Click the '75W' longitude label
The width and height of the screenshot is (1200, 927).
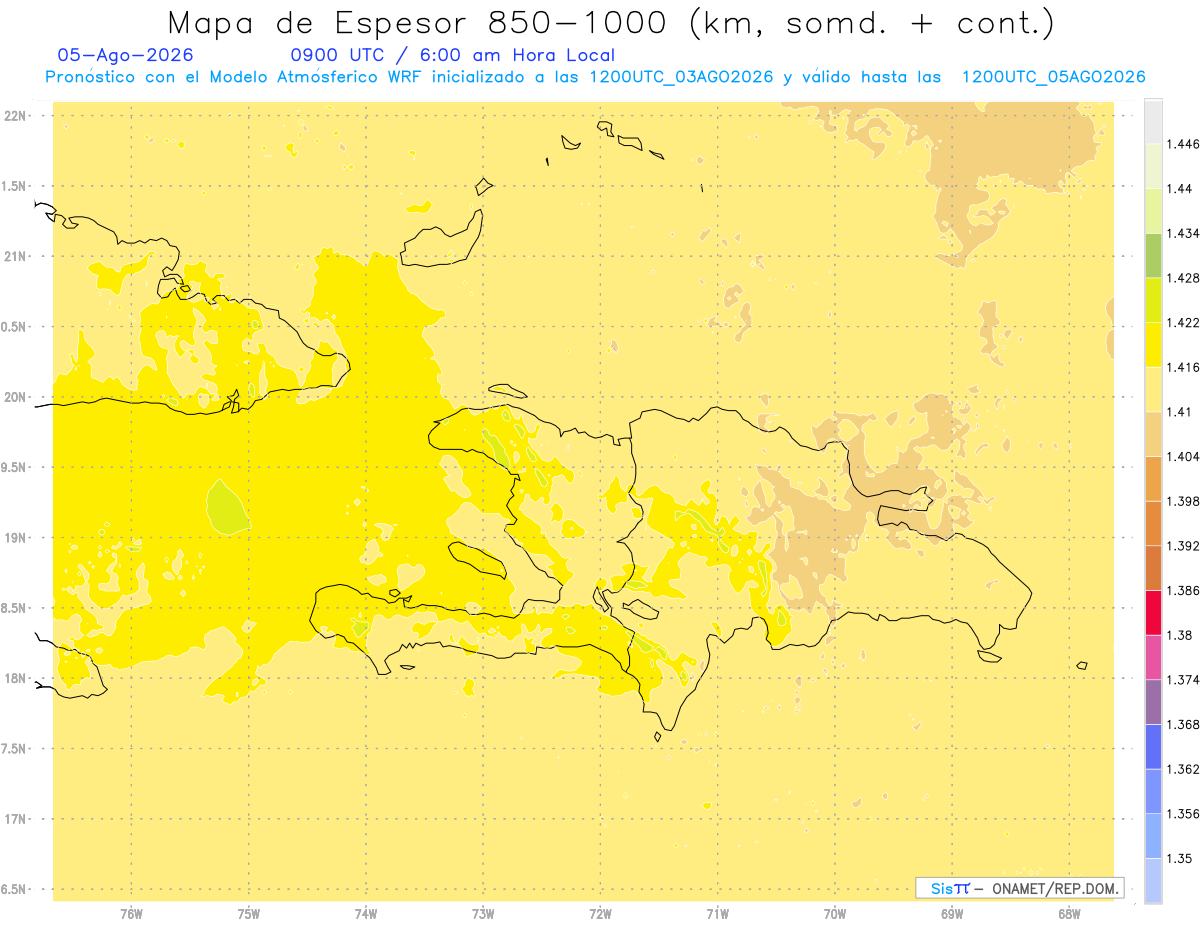(x=249, y=914)
